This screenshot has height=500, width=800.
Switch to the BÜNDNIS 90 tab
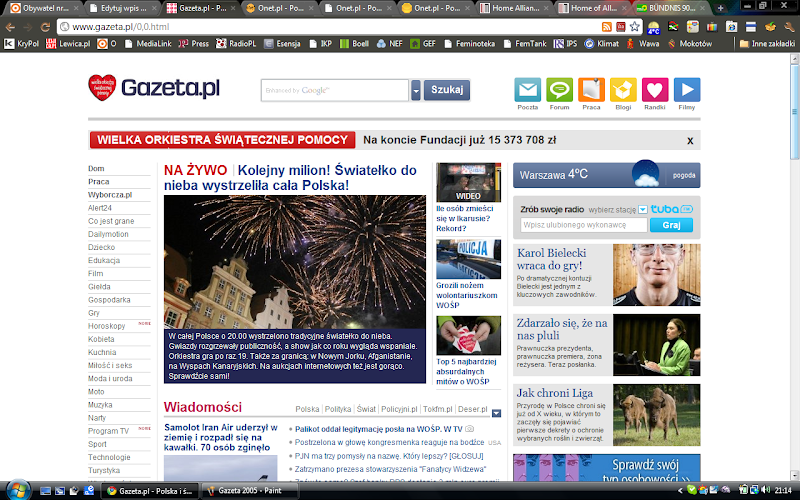[x=671, y=8]
